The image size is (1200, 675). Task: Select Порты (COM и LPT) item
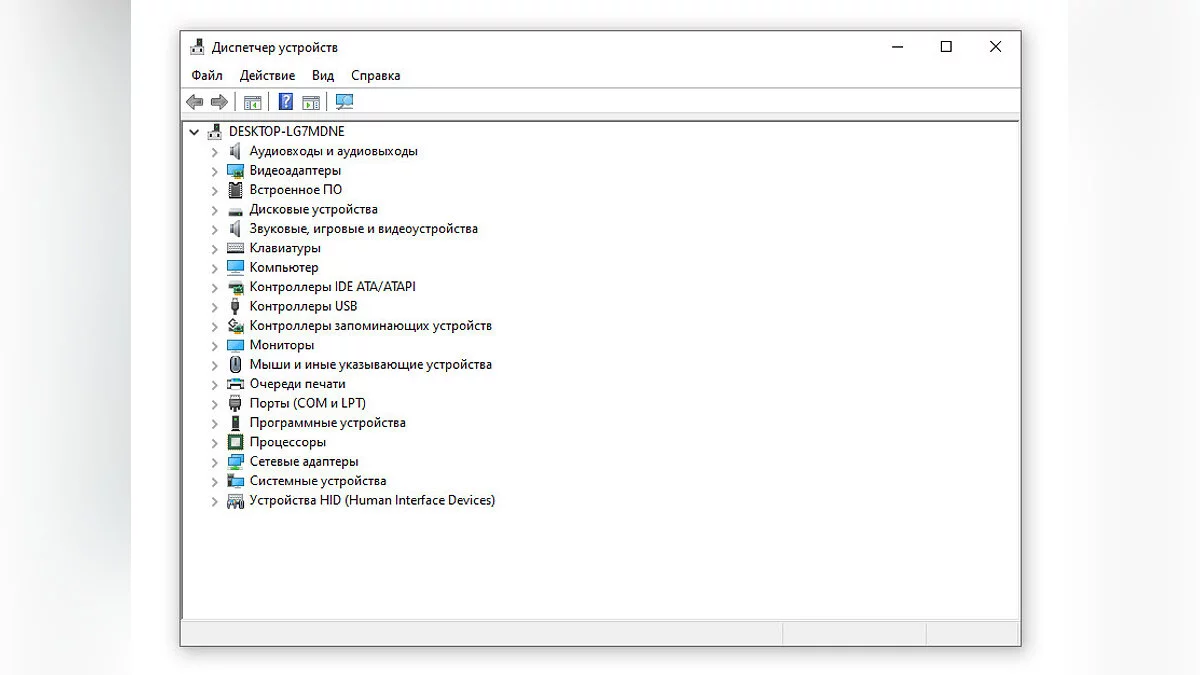[x=307, y=404]
